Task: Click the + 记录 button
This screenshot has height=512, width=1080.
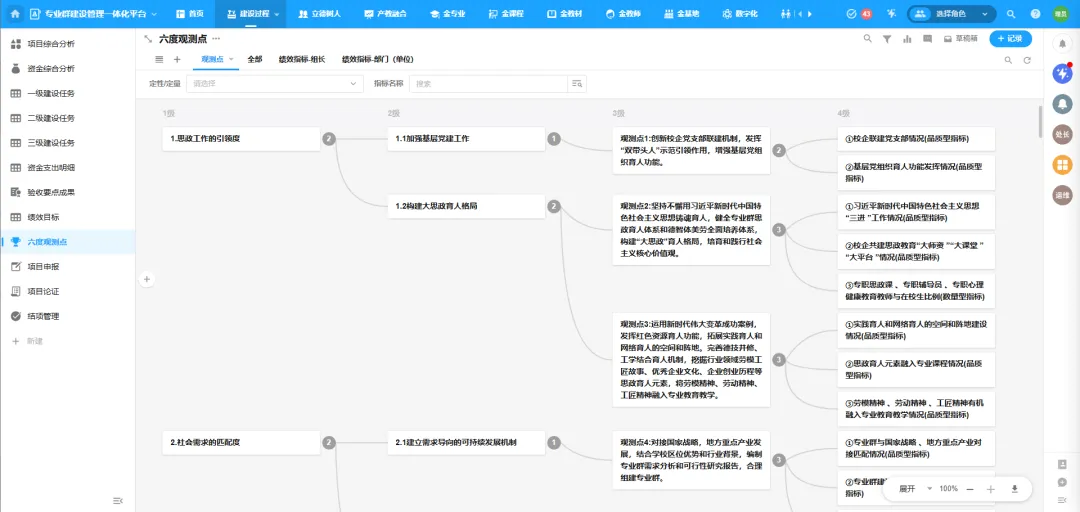Action: pos(1010,38)
